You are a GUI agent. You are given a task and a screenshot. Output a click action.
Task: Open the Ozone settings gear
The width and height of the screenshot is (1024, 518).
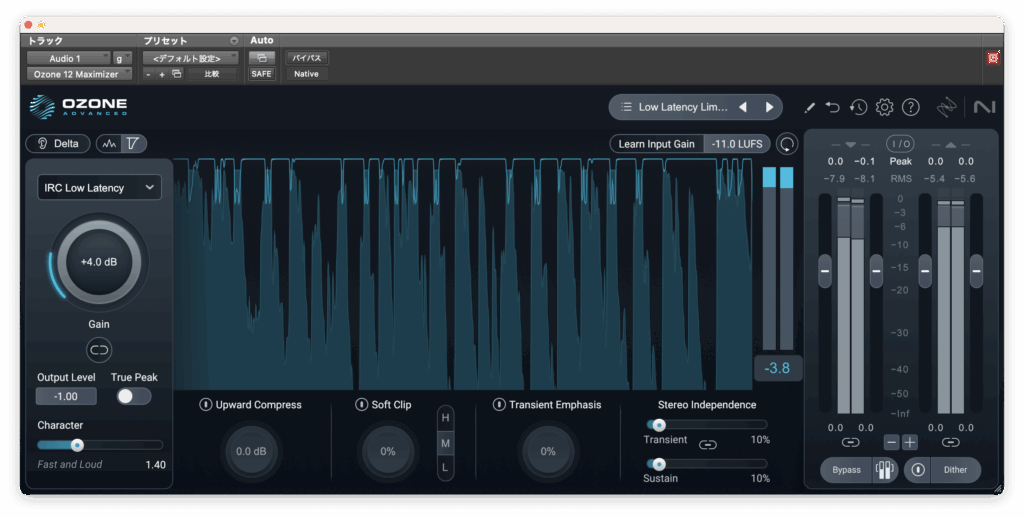click(884, 107)
